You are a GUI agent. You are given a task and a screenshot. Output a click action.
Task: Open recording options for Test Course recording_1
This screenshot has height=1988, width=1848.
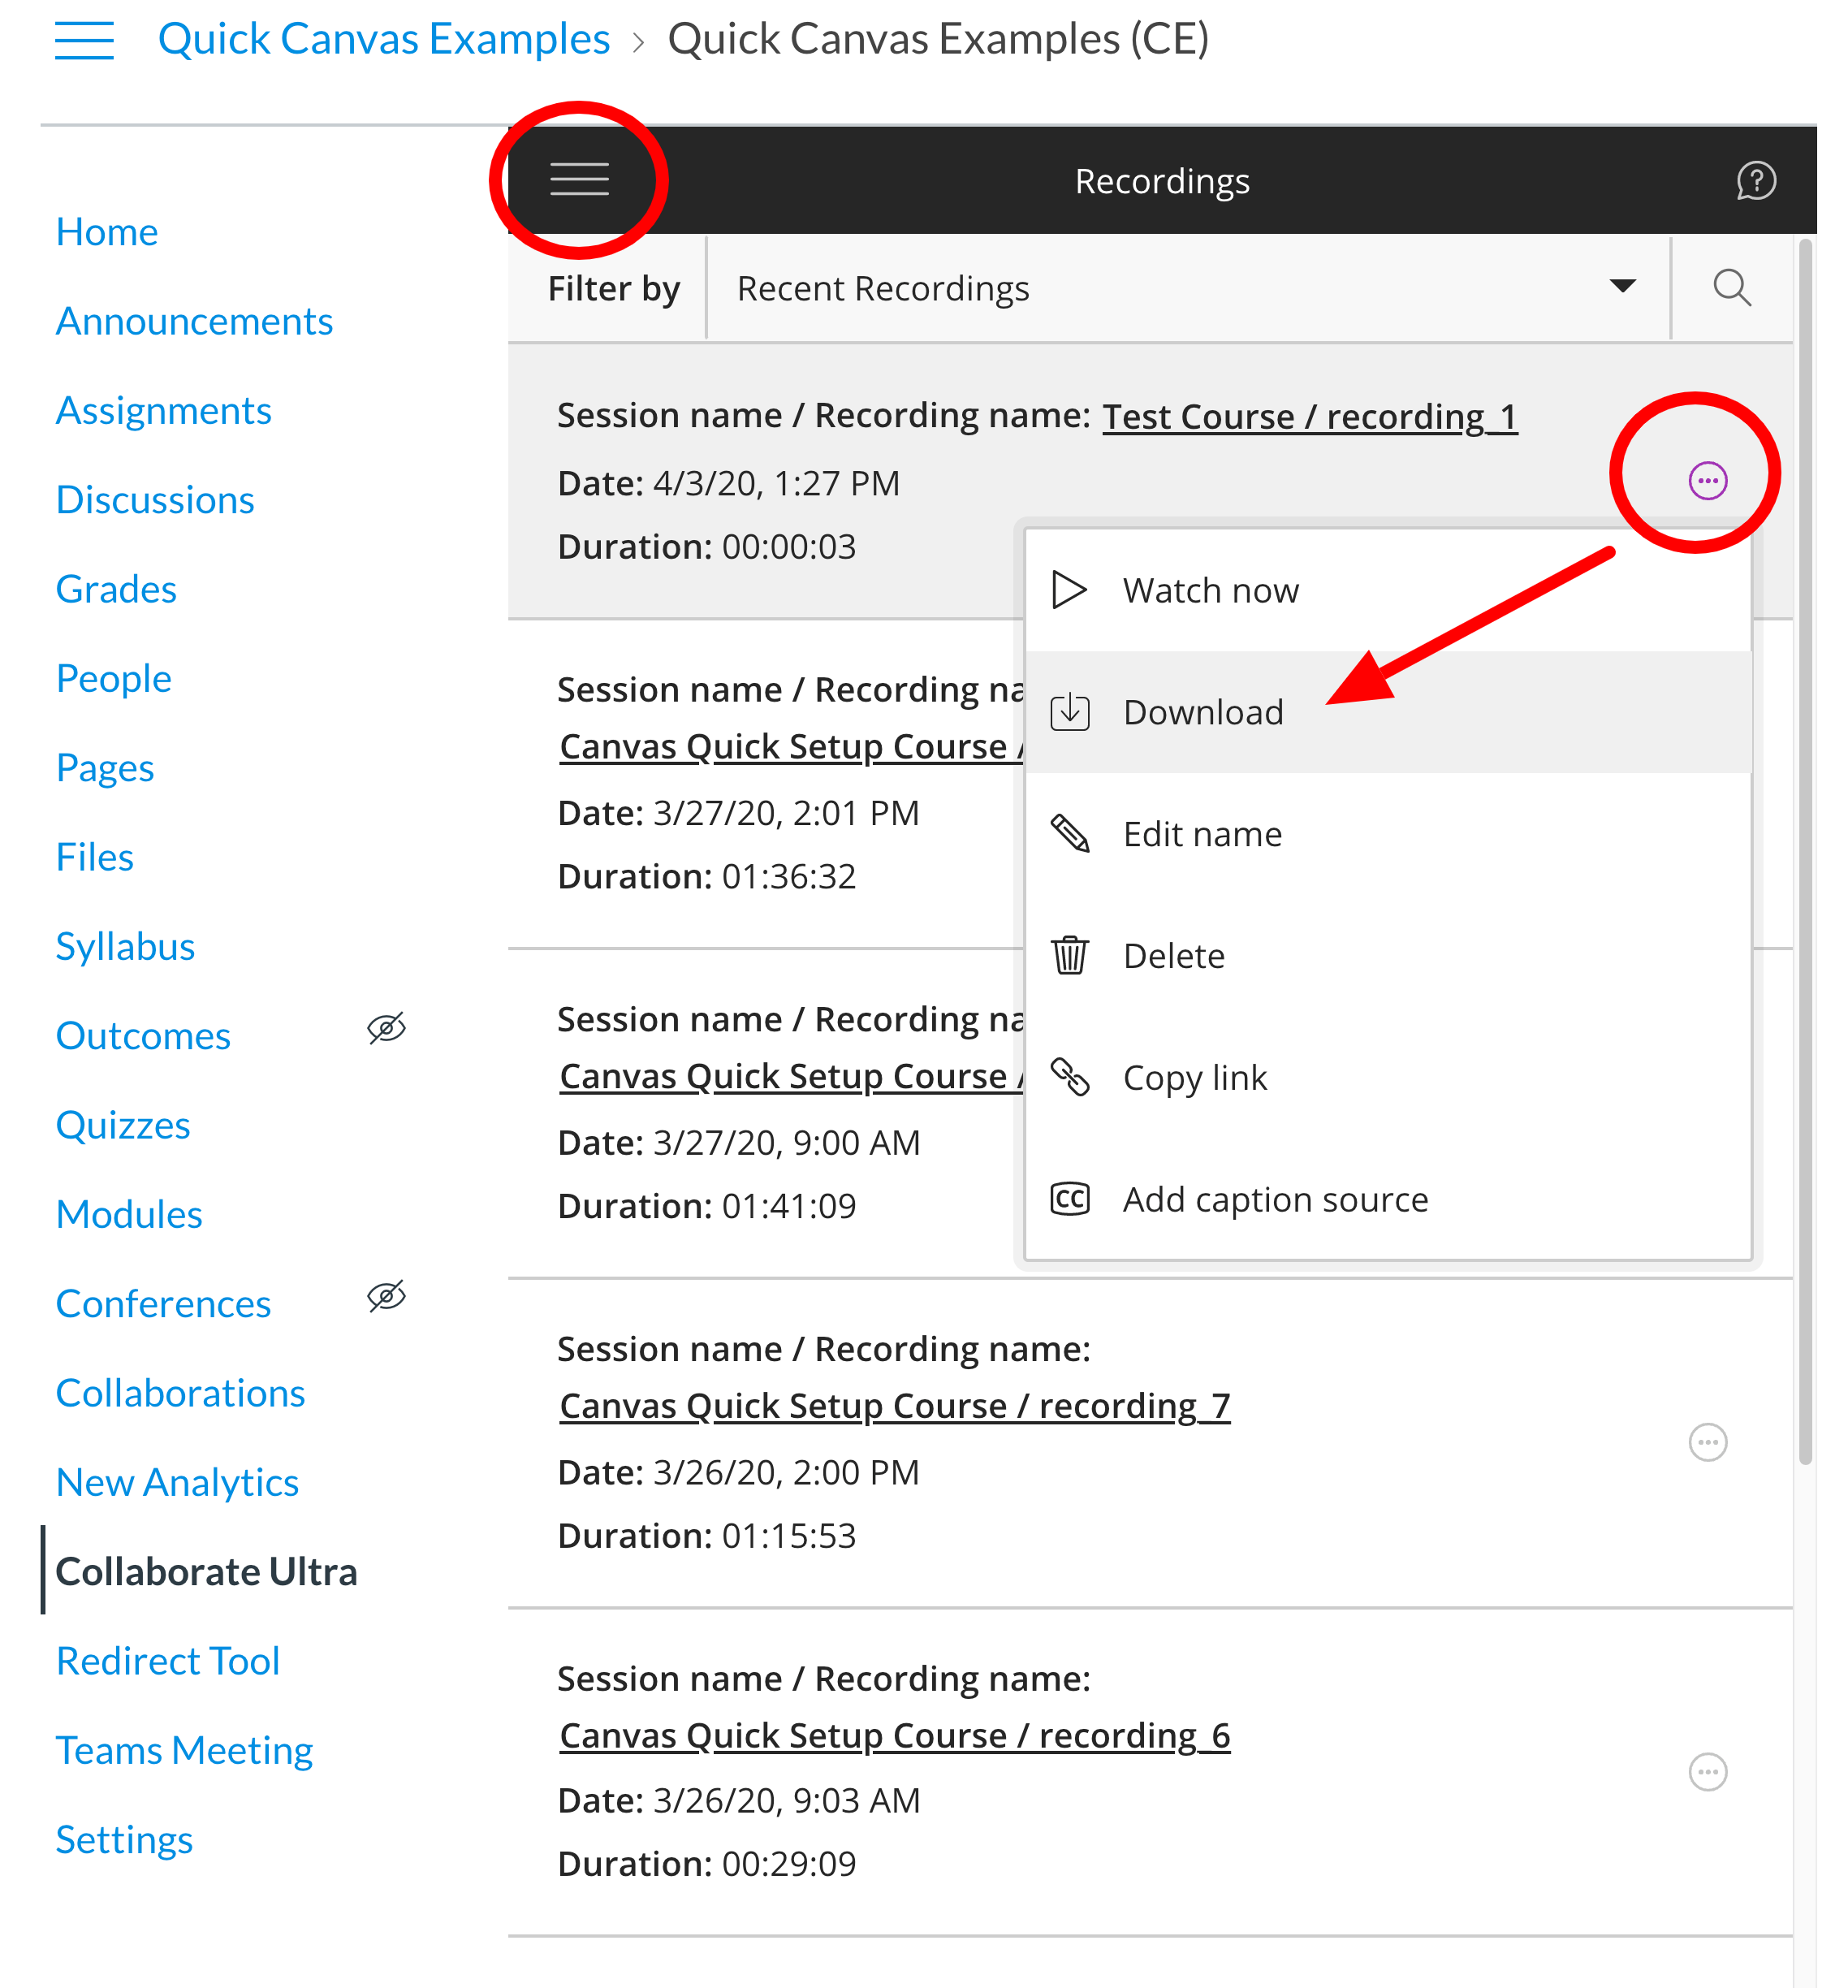(1708, 481)
